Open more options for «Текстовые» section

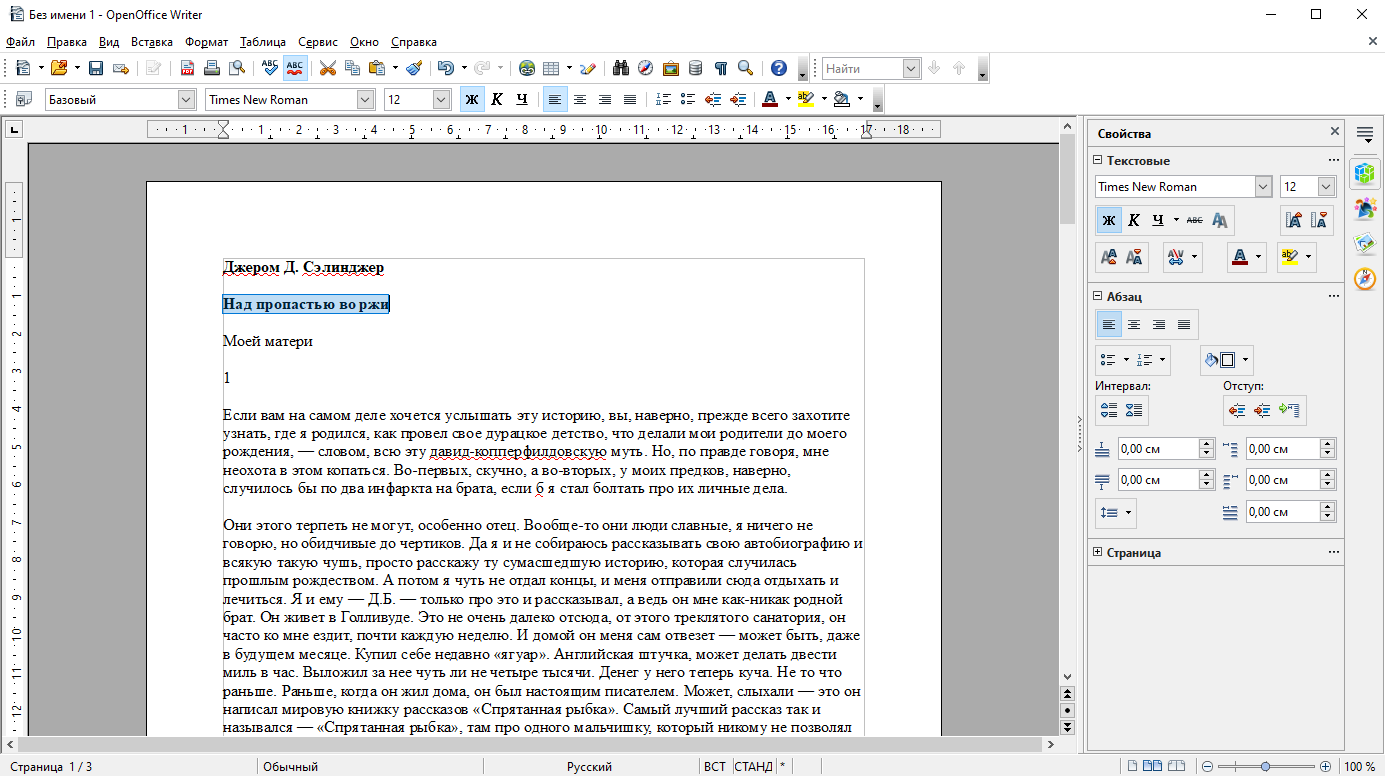1333,160
